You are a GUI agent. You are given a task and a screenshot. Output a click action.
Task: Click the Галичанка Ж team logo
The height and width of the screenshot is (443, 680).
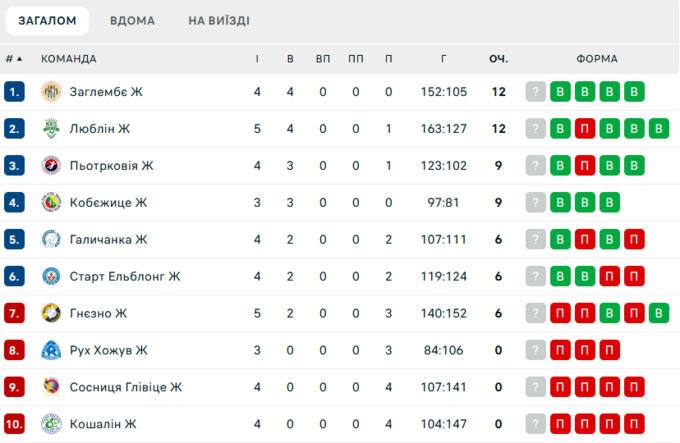[51, 240]
